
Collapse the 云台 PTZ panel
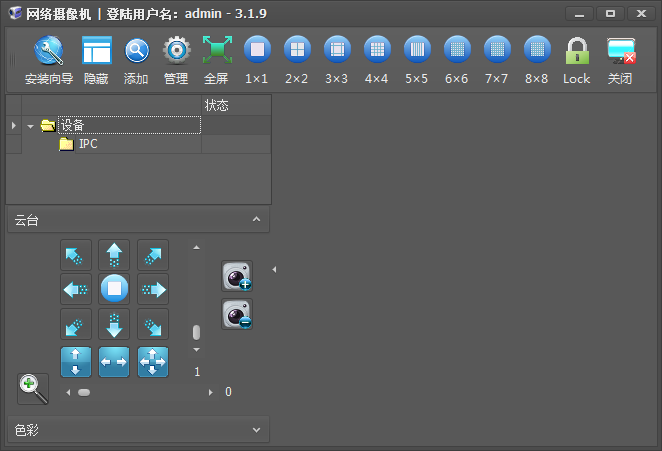pyautogui.click(x=256, y=219)
